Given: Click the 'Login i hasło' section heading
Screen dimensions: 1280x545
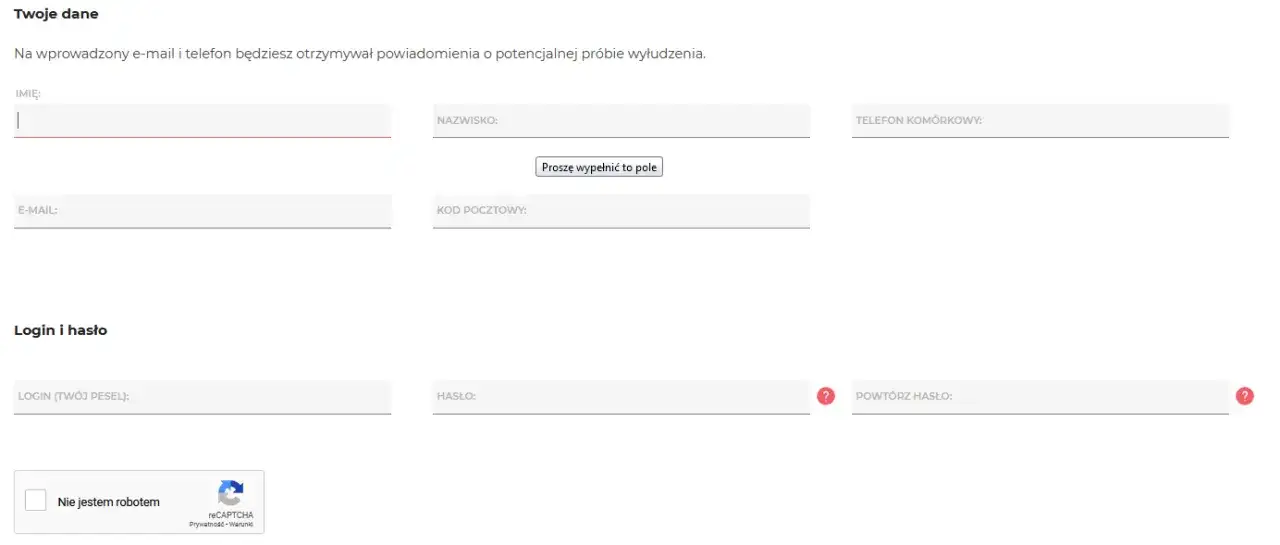Looking at the screenshot, I should tap(60, 330).
